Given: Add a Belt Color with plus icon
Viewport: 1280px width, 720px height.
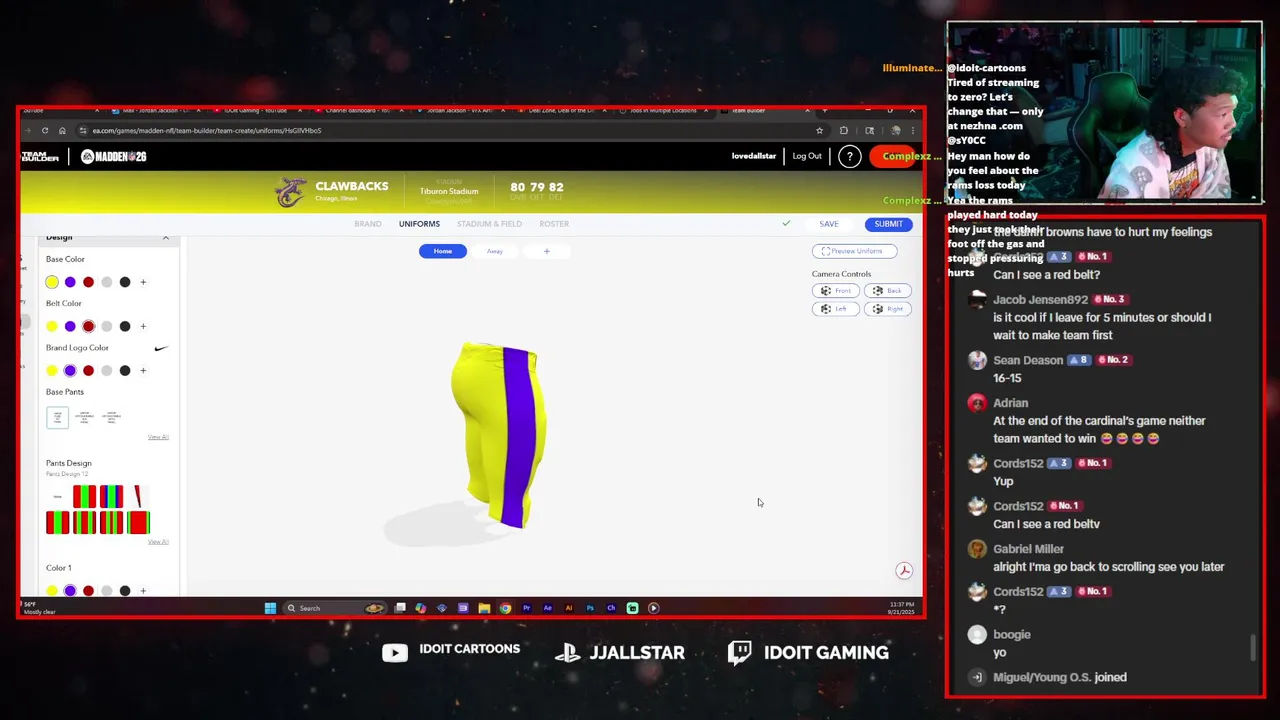Looking at the screenshot, I should point(143,326).
